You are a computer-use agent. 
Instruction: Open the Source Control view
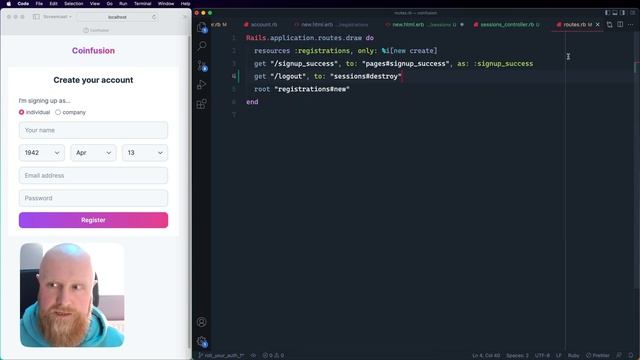tap(202, 65)
